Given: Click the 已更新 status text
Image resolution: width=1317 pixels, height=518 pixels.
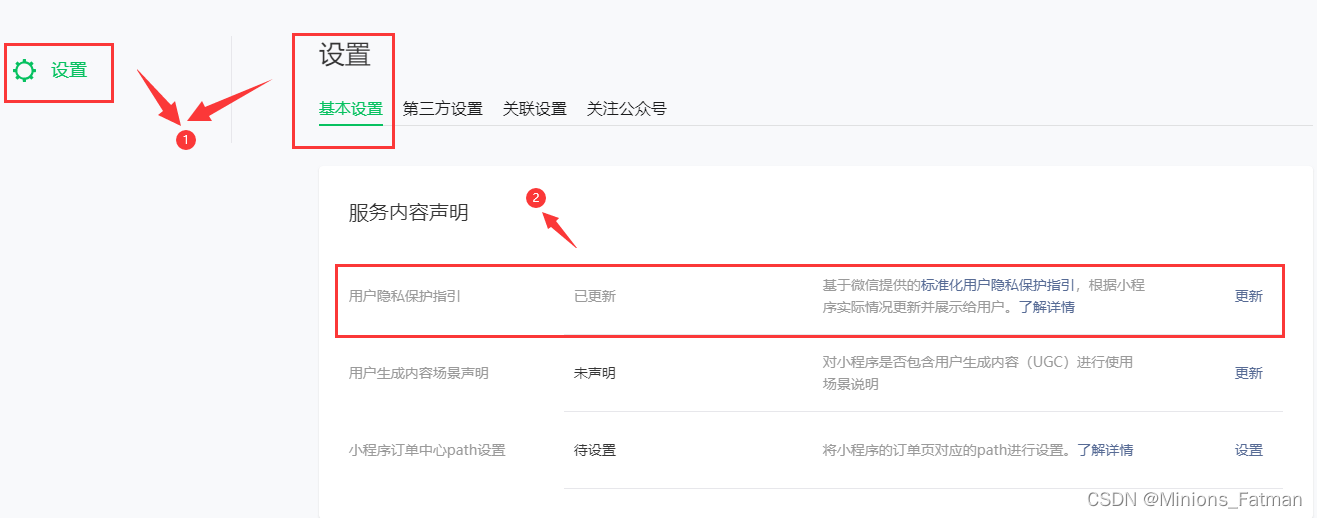Looking at the screenshot, I should tap(594, 296).
